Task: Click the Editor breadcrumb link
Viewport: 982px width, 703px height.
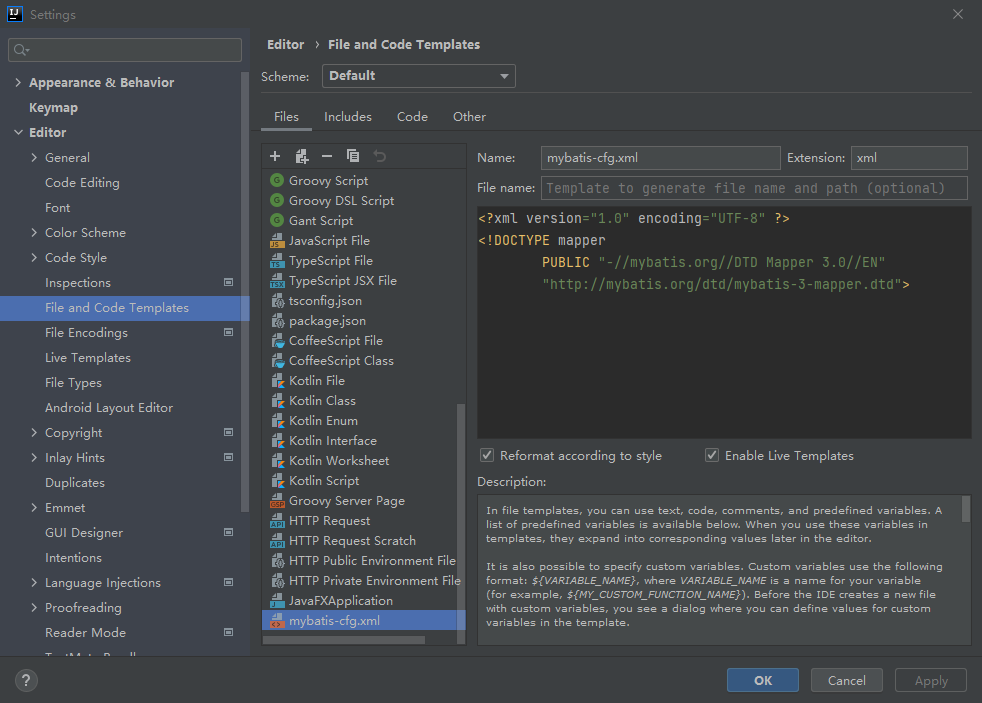Action: click(x=286, y=44)
